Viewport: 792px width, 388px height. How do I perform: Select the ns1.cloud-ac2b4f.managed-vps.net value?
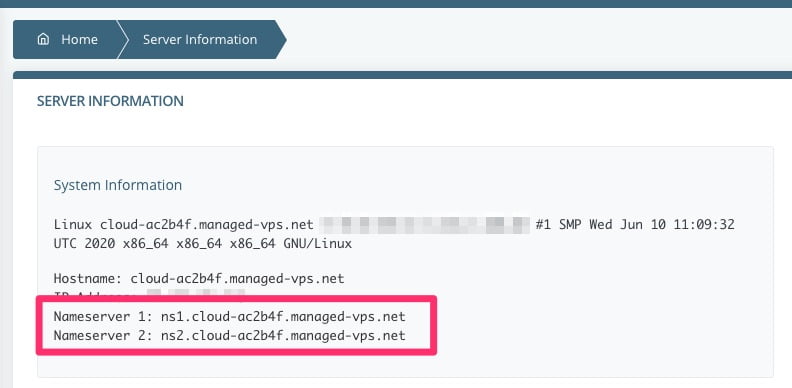tap(283, 317)
